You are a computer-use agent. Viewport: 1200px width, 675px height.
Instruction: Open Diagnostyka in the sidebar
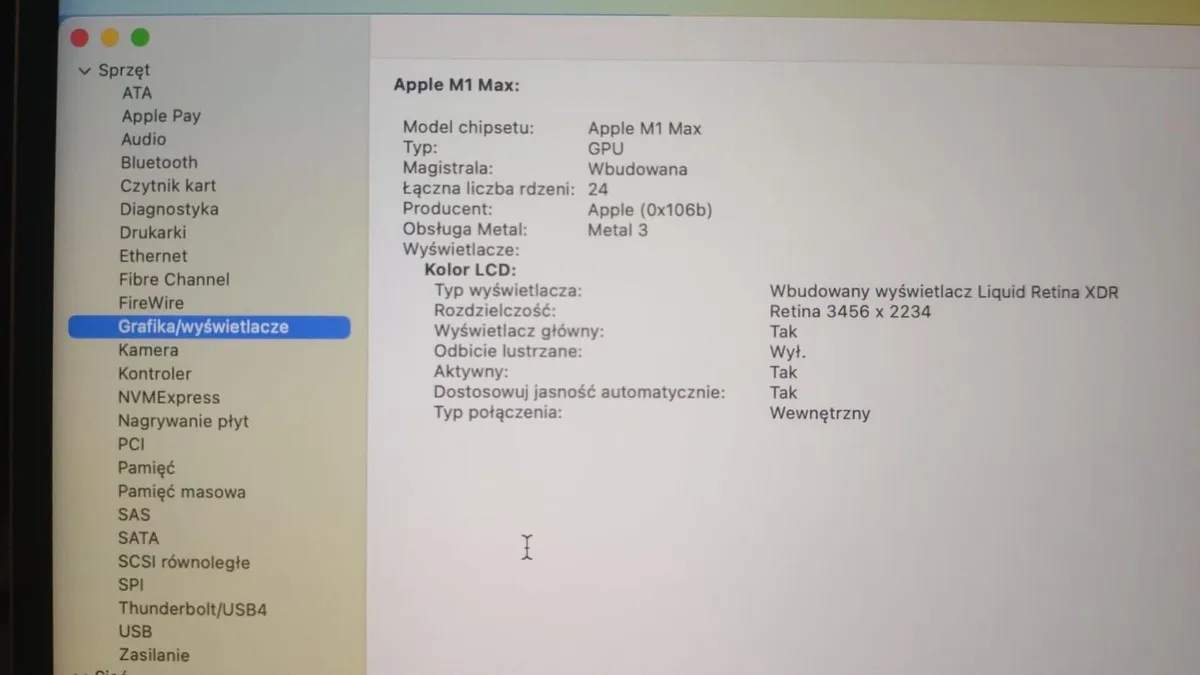click(169, 210)
